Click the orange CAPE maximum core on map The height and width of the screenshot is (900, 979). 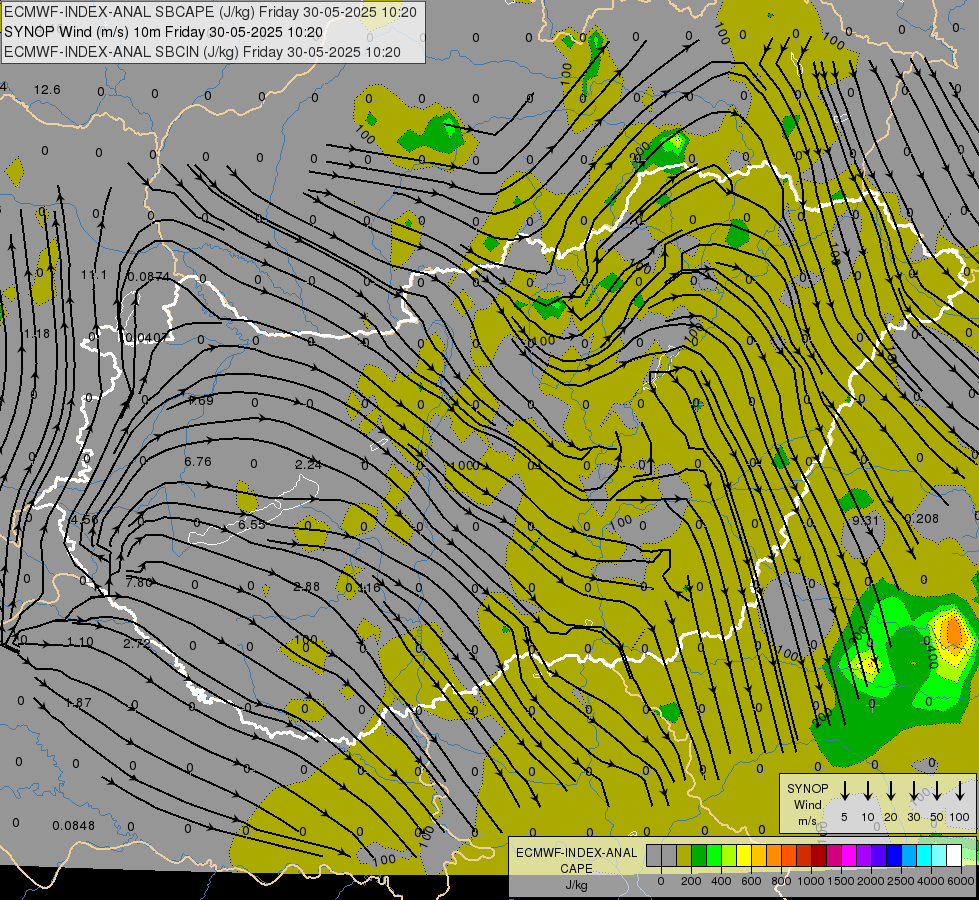954,632
